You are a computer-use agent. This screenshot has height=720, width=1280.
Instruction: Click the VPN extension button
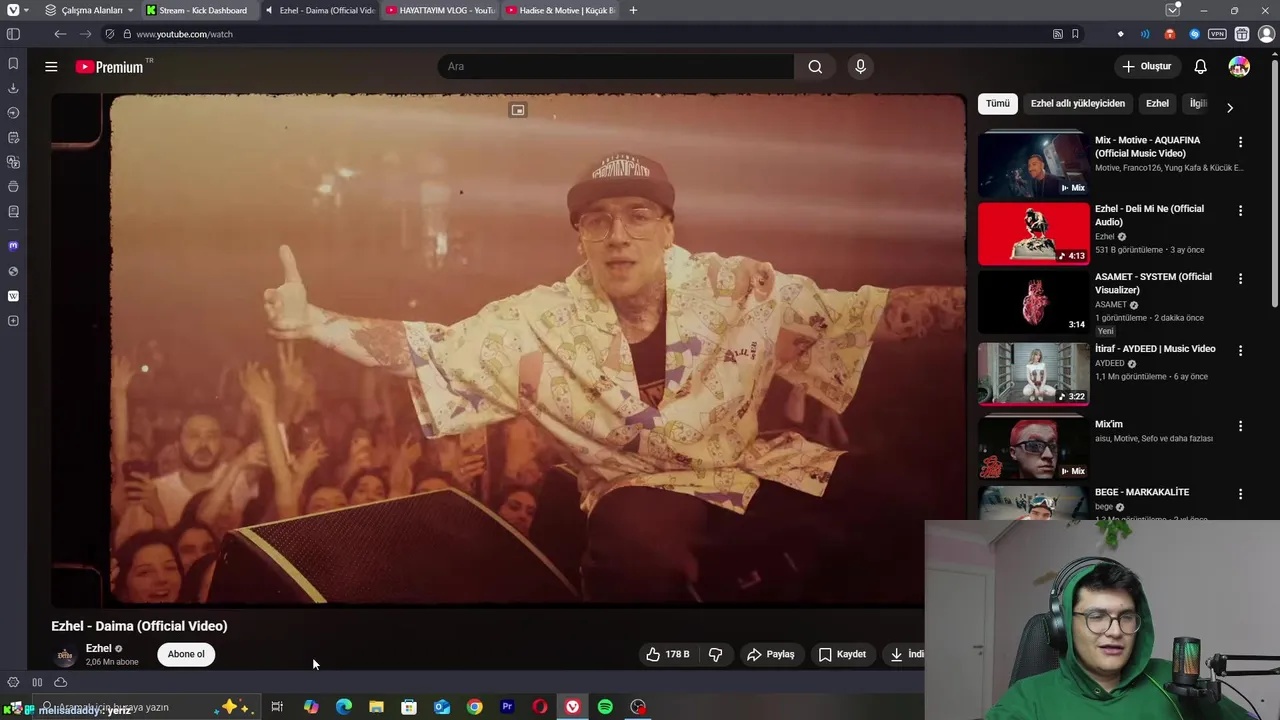click(1217, 34)
